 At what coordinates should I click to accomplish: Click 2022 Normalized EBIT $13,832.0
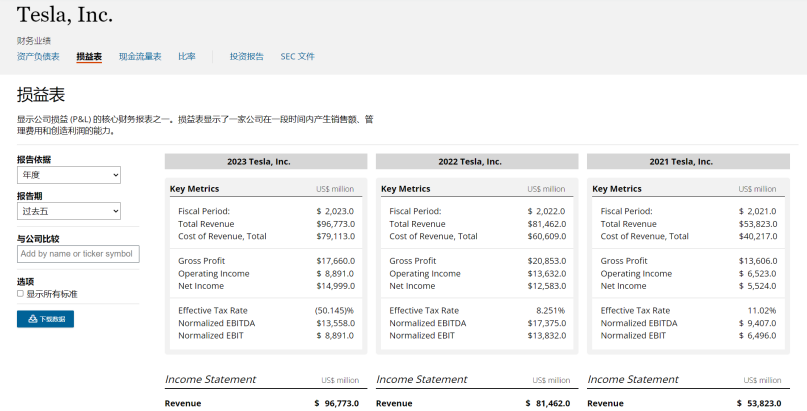point(547,335)
